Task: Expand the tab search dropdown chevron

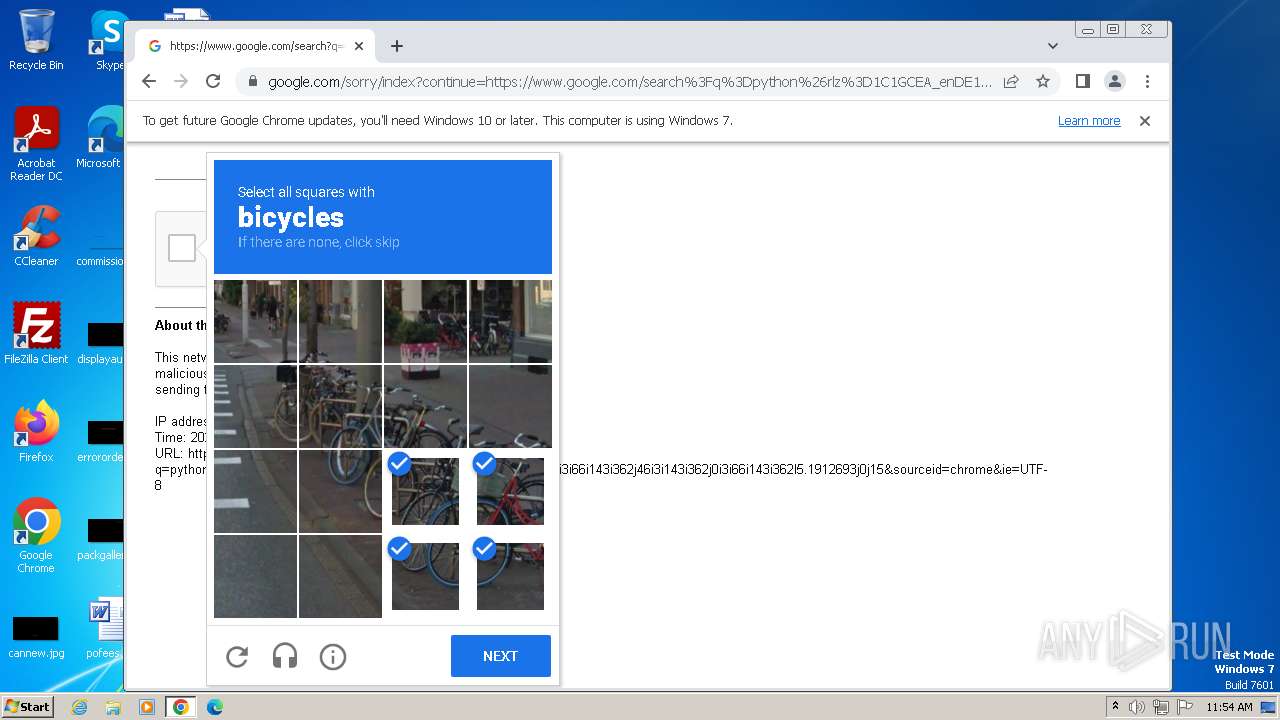Action: click(1053, 46)
